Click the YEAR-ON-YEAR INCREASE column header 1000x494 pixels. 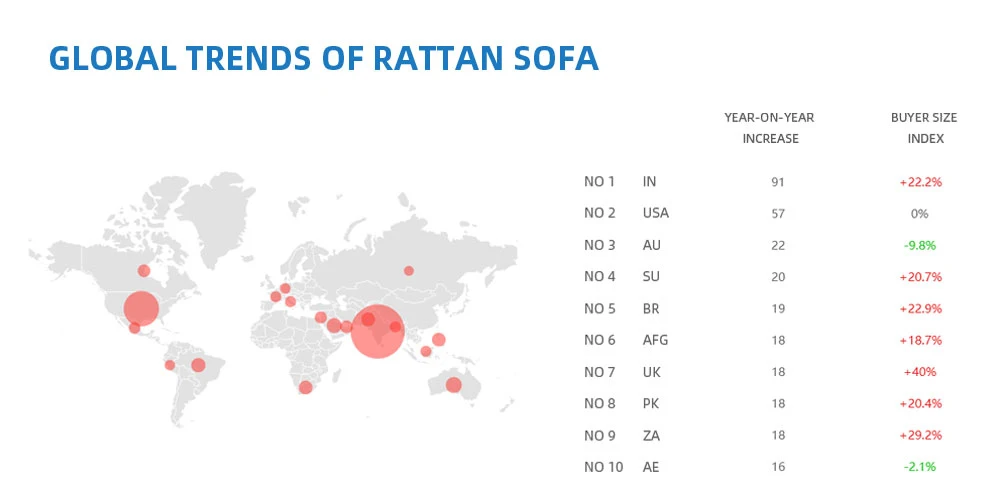click(x=769, y=128)
